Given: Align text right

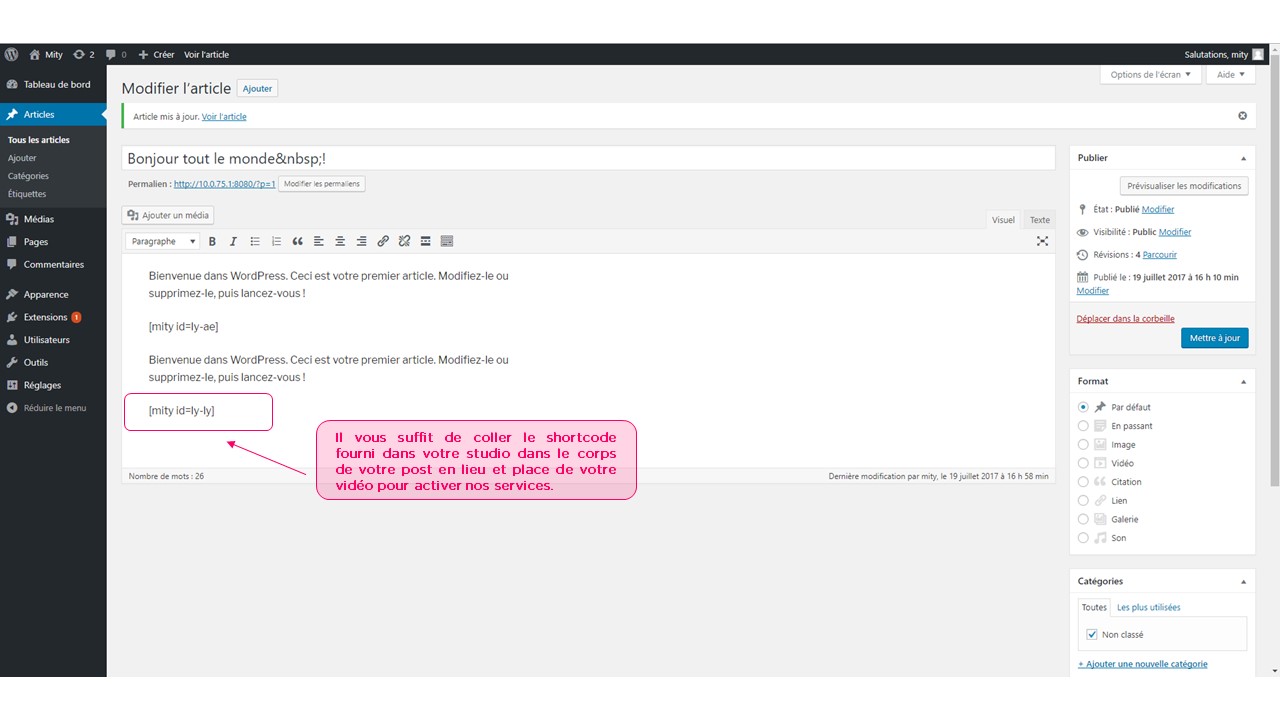Looking at the screenshot, I should coord(361,241).
